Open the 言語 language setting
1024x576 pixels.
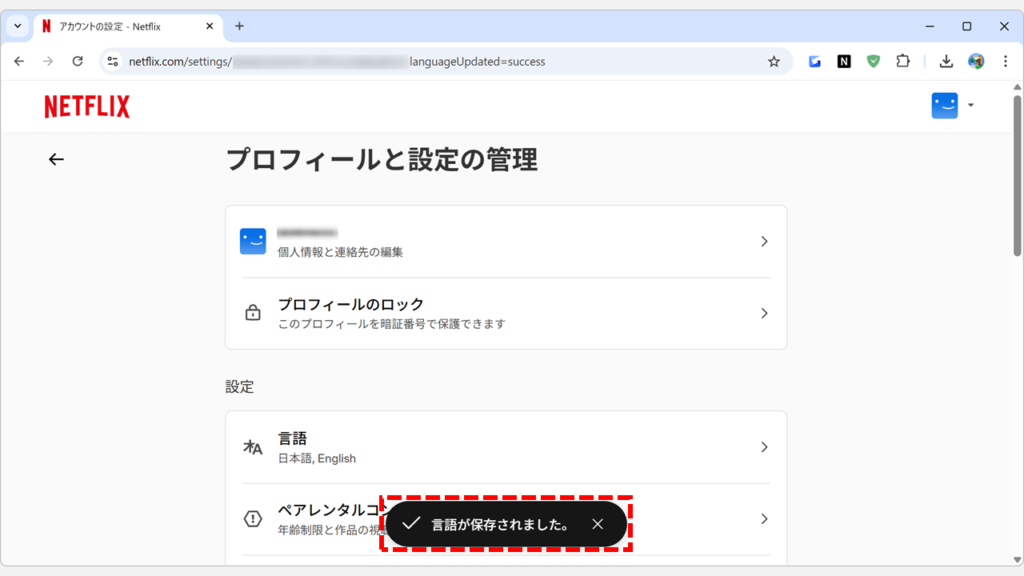click(x=506, y=447)
